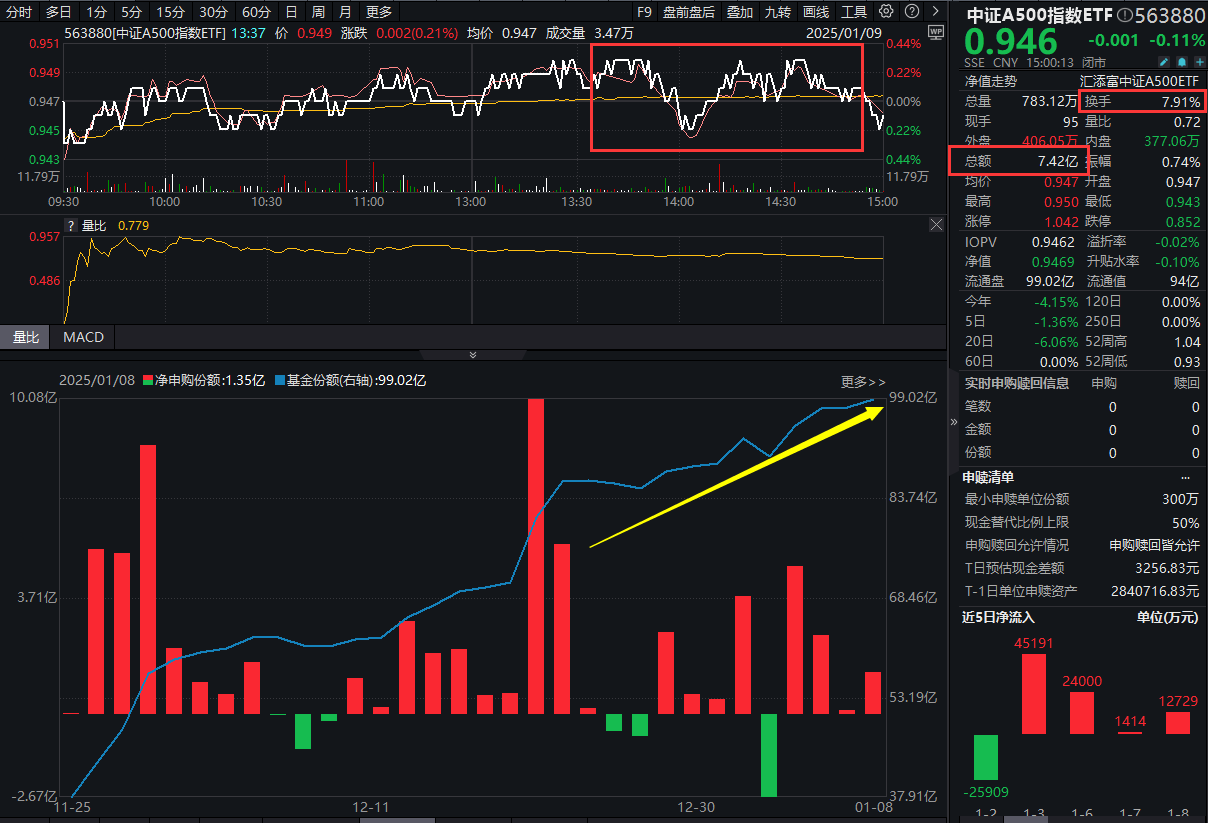Close the 量比 indicator panel with the X
Screen dimensions: 1208x823
pyautogui.click(x=936, y=224)
